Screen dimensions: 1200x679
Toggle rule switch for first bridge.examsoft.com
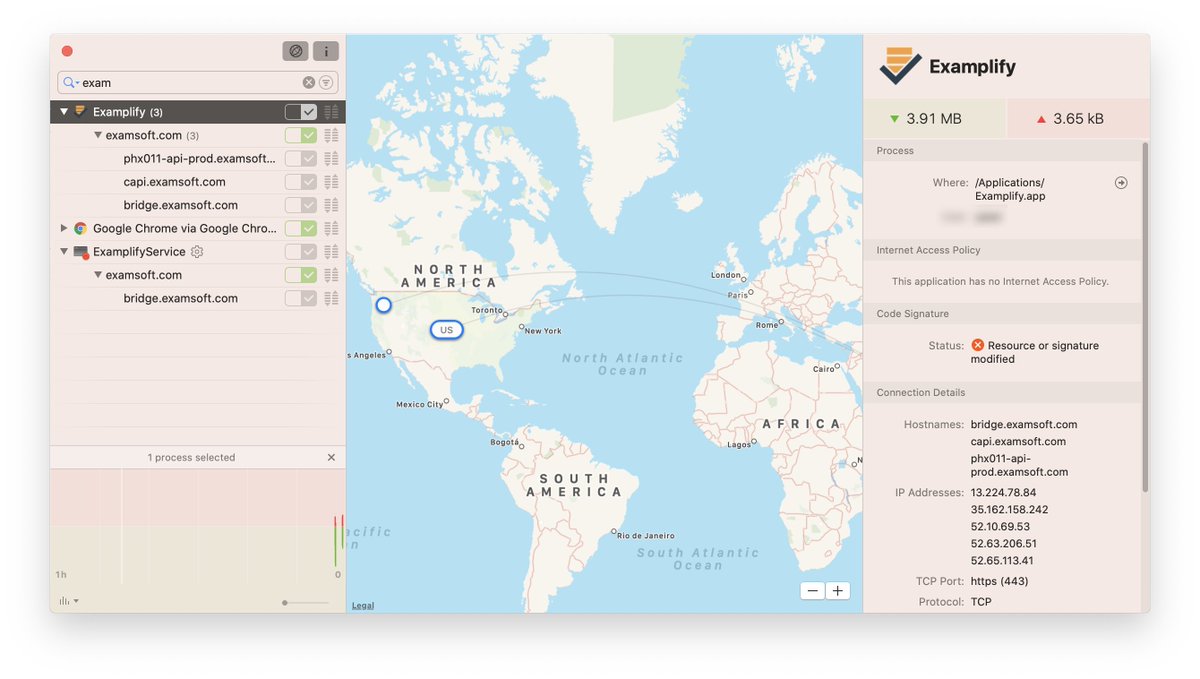point(301,205)
